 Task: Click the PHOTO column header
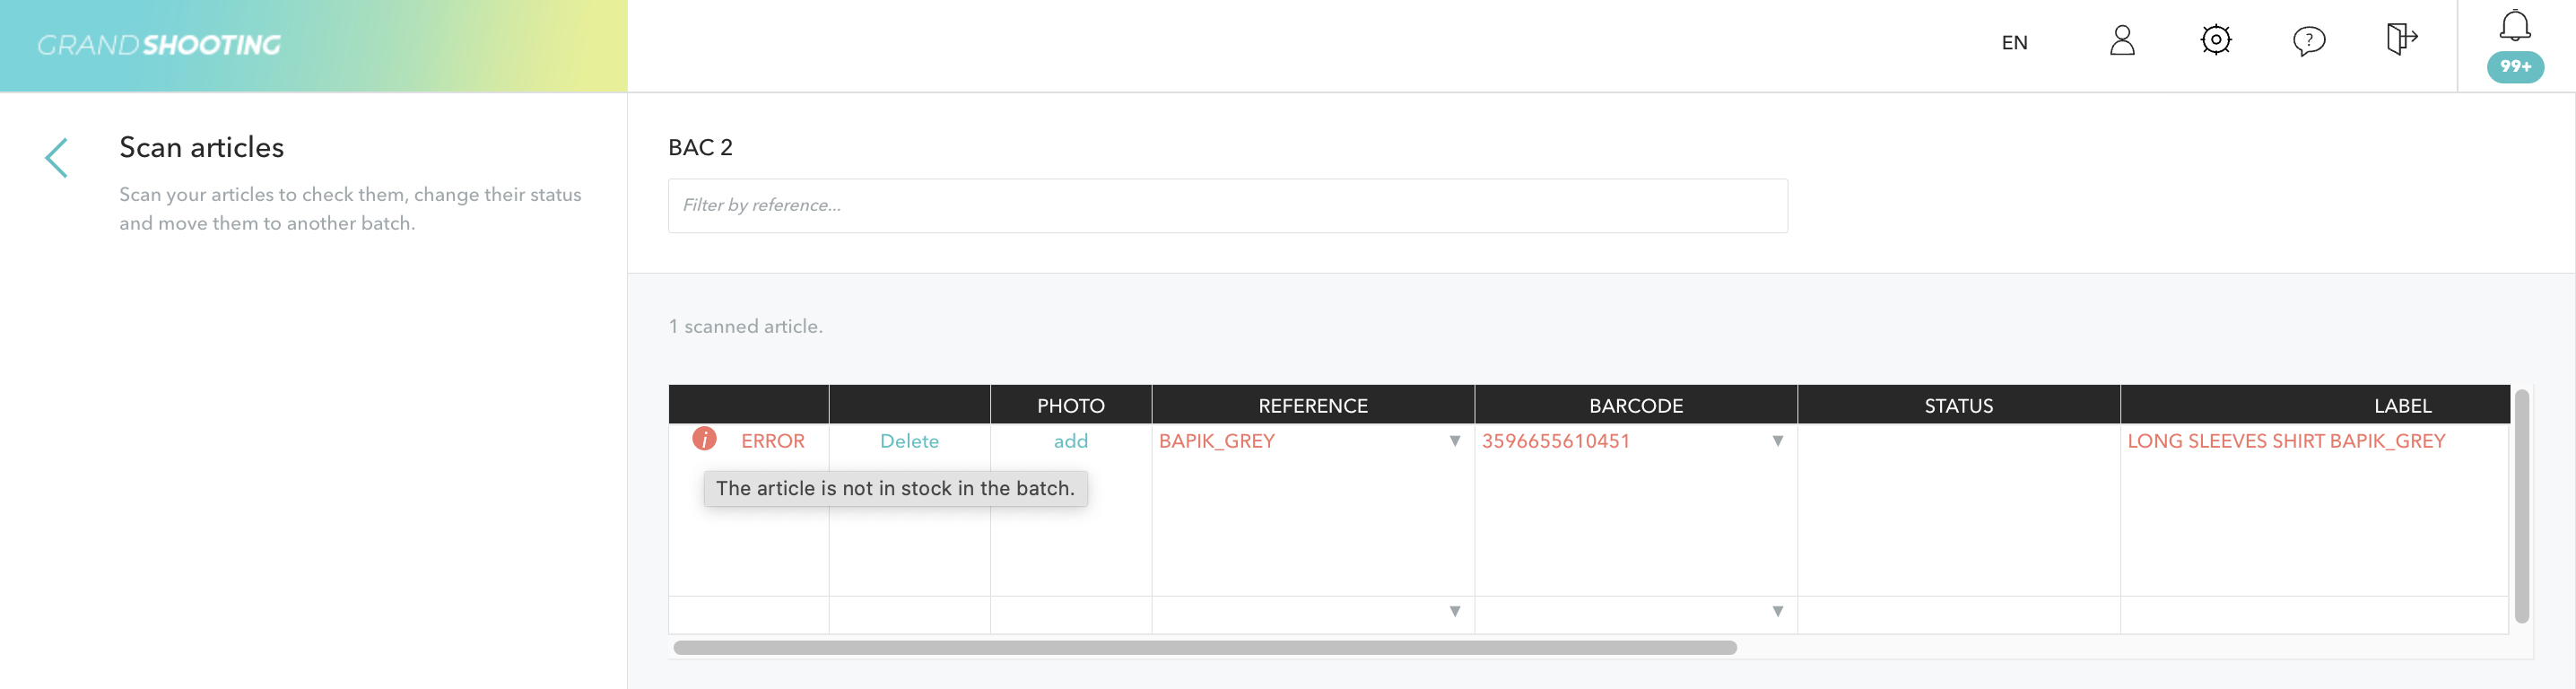[1070, 406]
